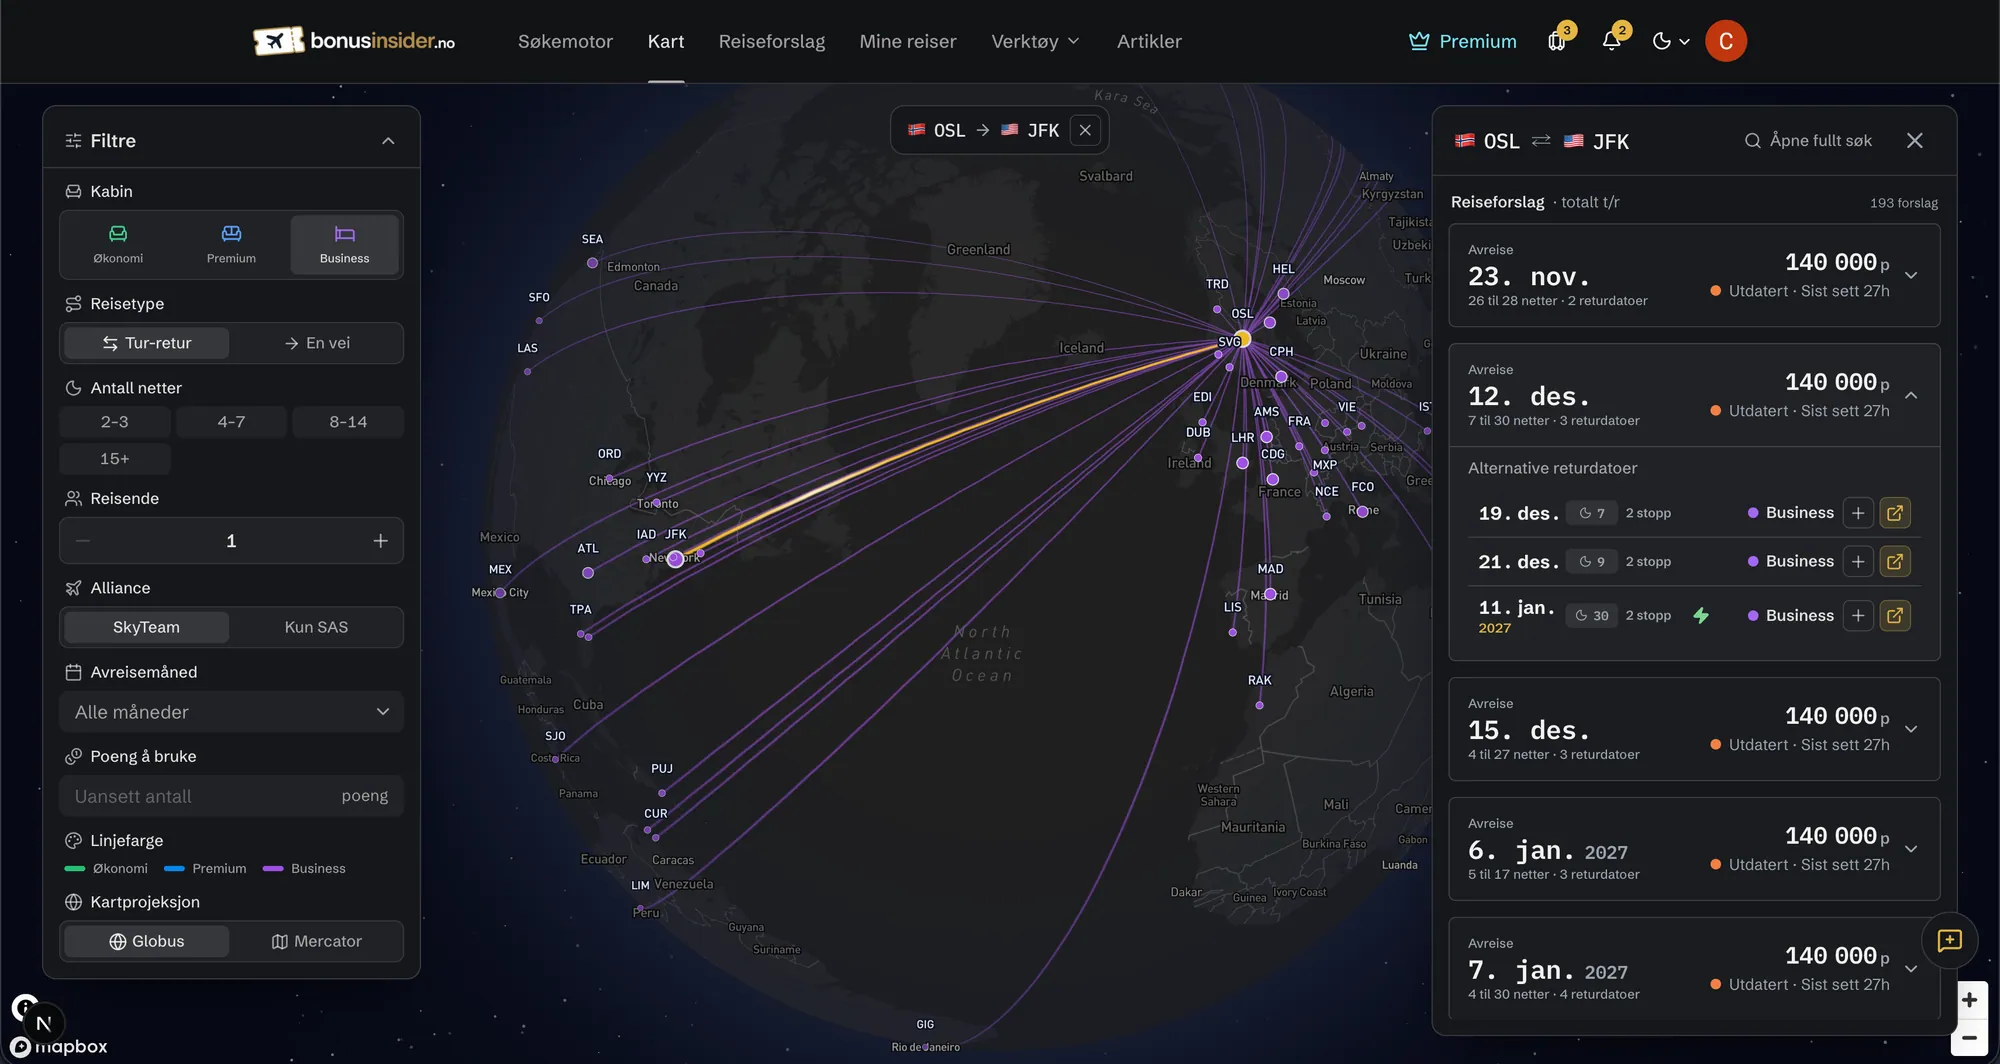
Task: Select Økonomi cabin class
Action: click(x=118, y=245)
